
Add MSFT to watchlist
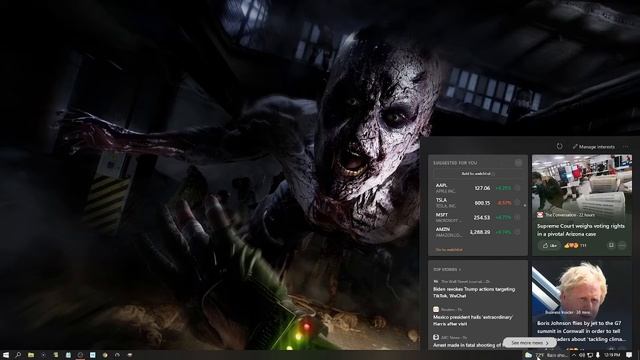(517, 217)
